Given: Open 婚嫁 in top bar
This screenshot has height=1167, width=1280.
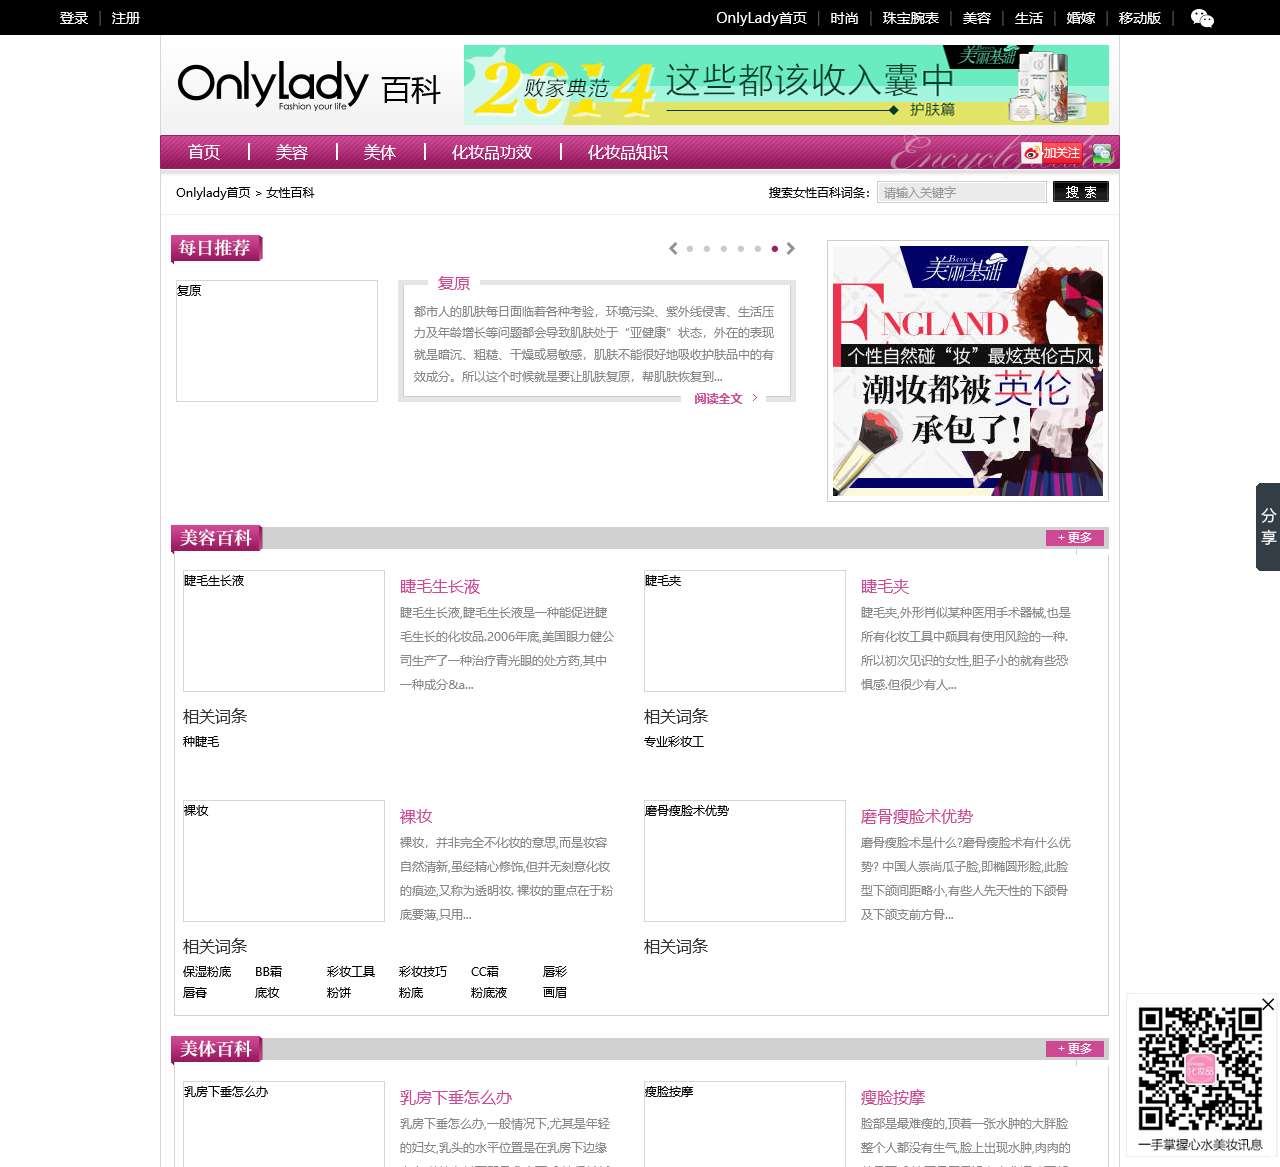Looking at the screenshot, I should [x=1081, y=18].
